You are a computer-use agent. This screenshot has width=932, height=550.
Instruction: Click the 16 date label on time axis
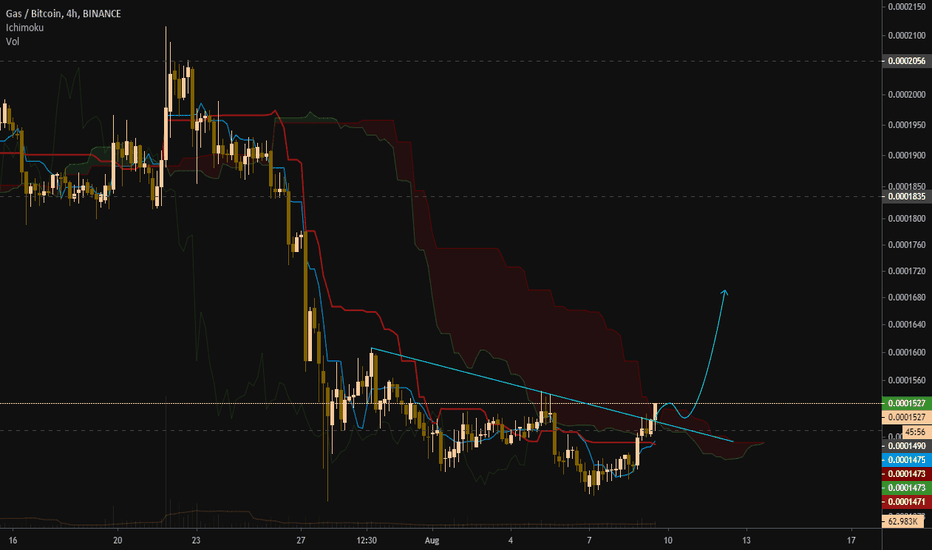point(13,540)
